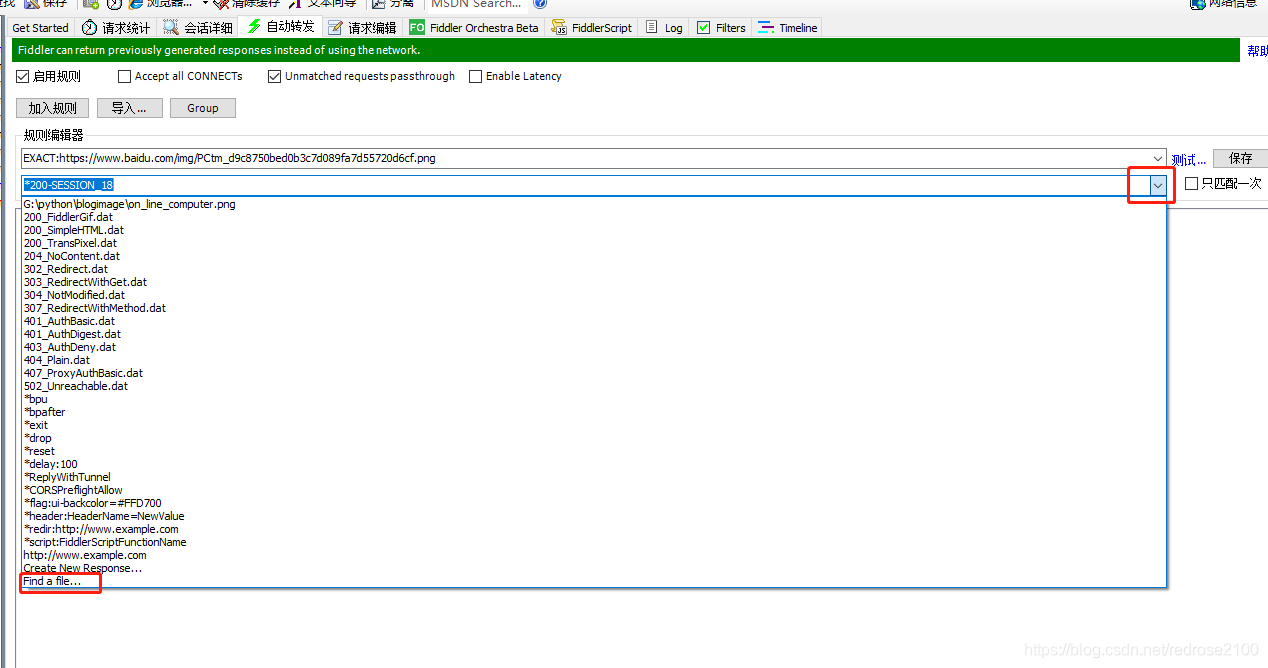
Task: Switch to the 请求统计 tab
Action: (116, 28)
